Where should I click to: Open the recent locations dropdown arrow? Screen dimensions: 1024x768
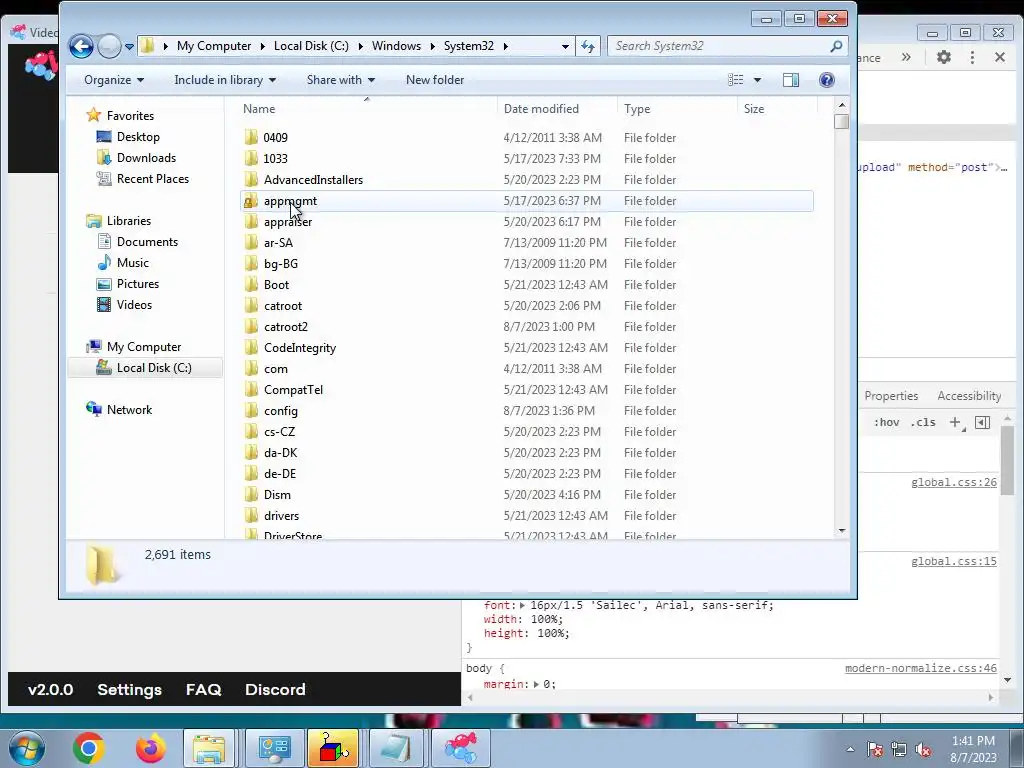click(x=129, y=47)
